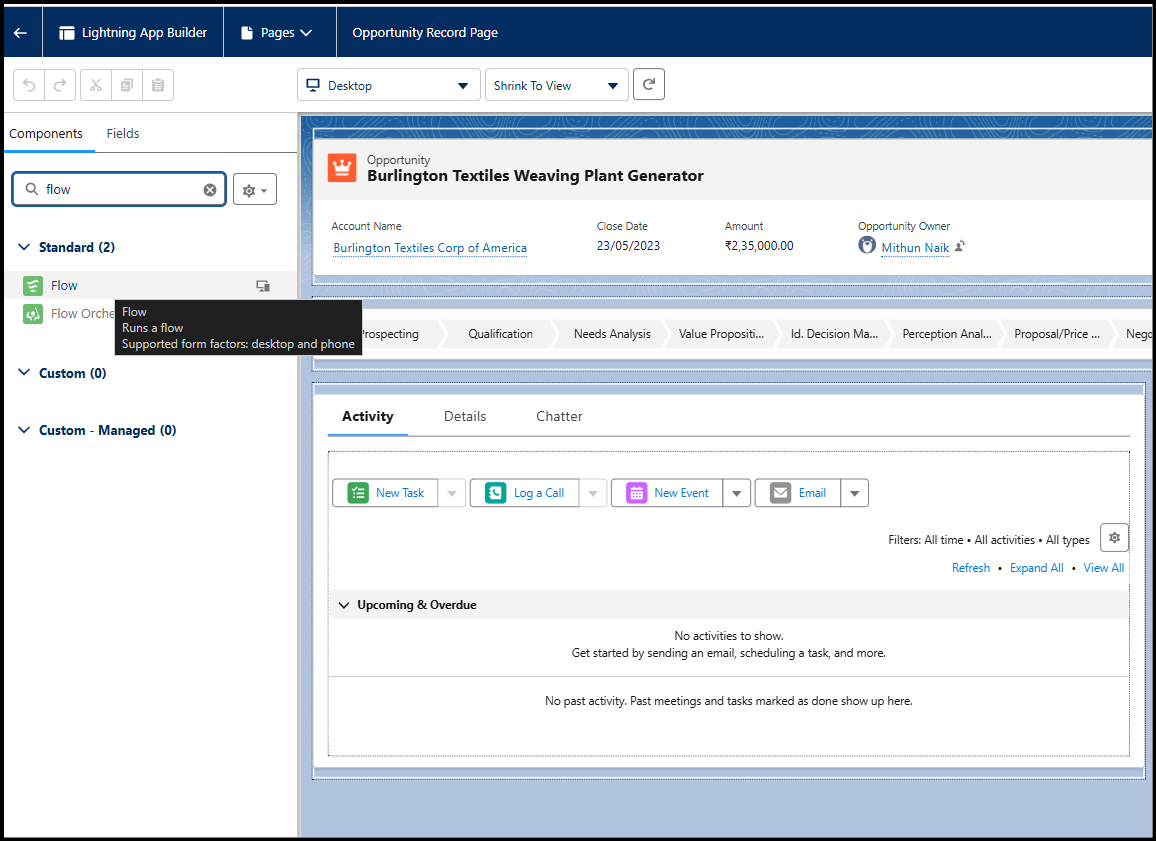Collapse the Custom (0) section
The height and width of the screenshot is (841, 1156).
point(24,373)
